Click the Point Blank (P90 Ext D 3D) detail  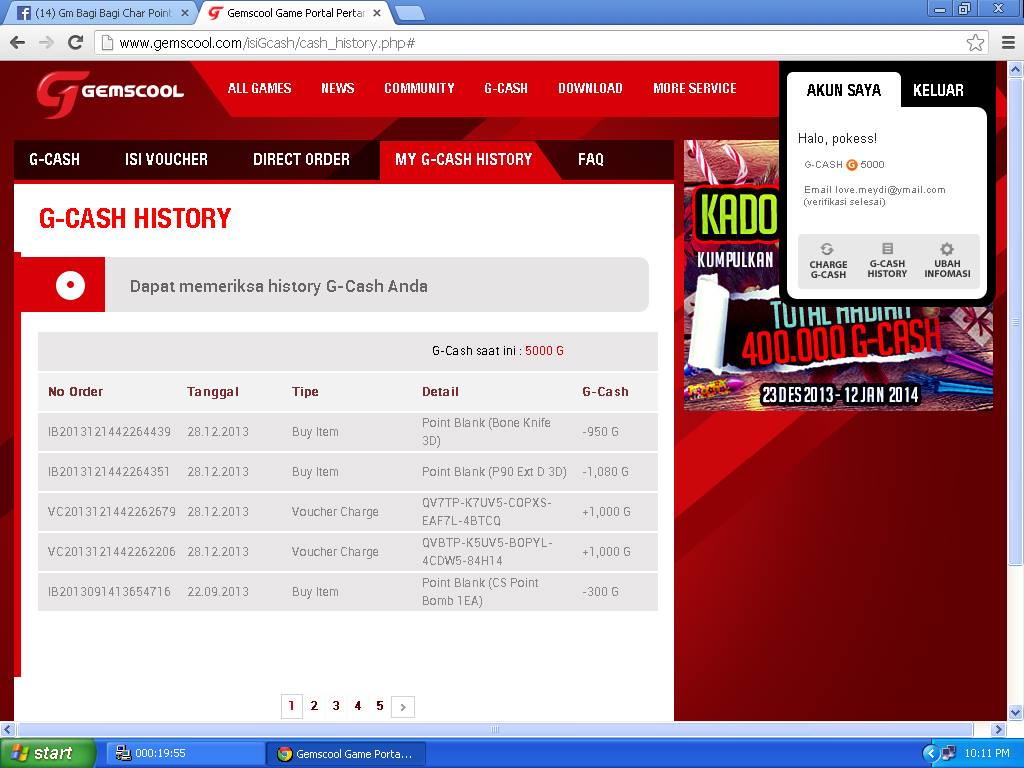coord(494,472)
